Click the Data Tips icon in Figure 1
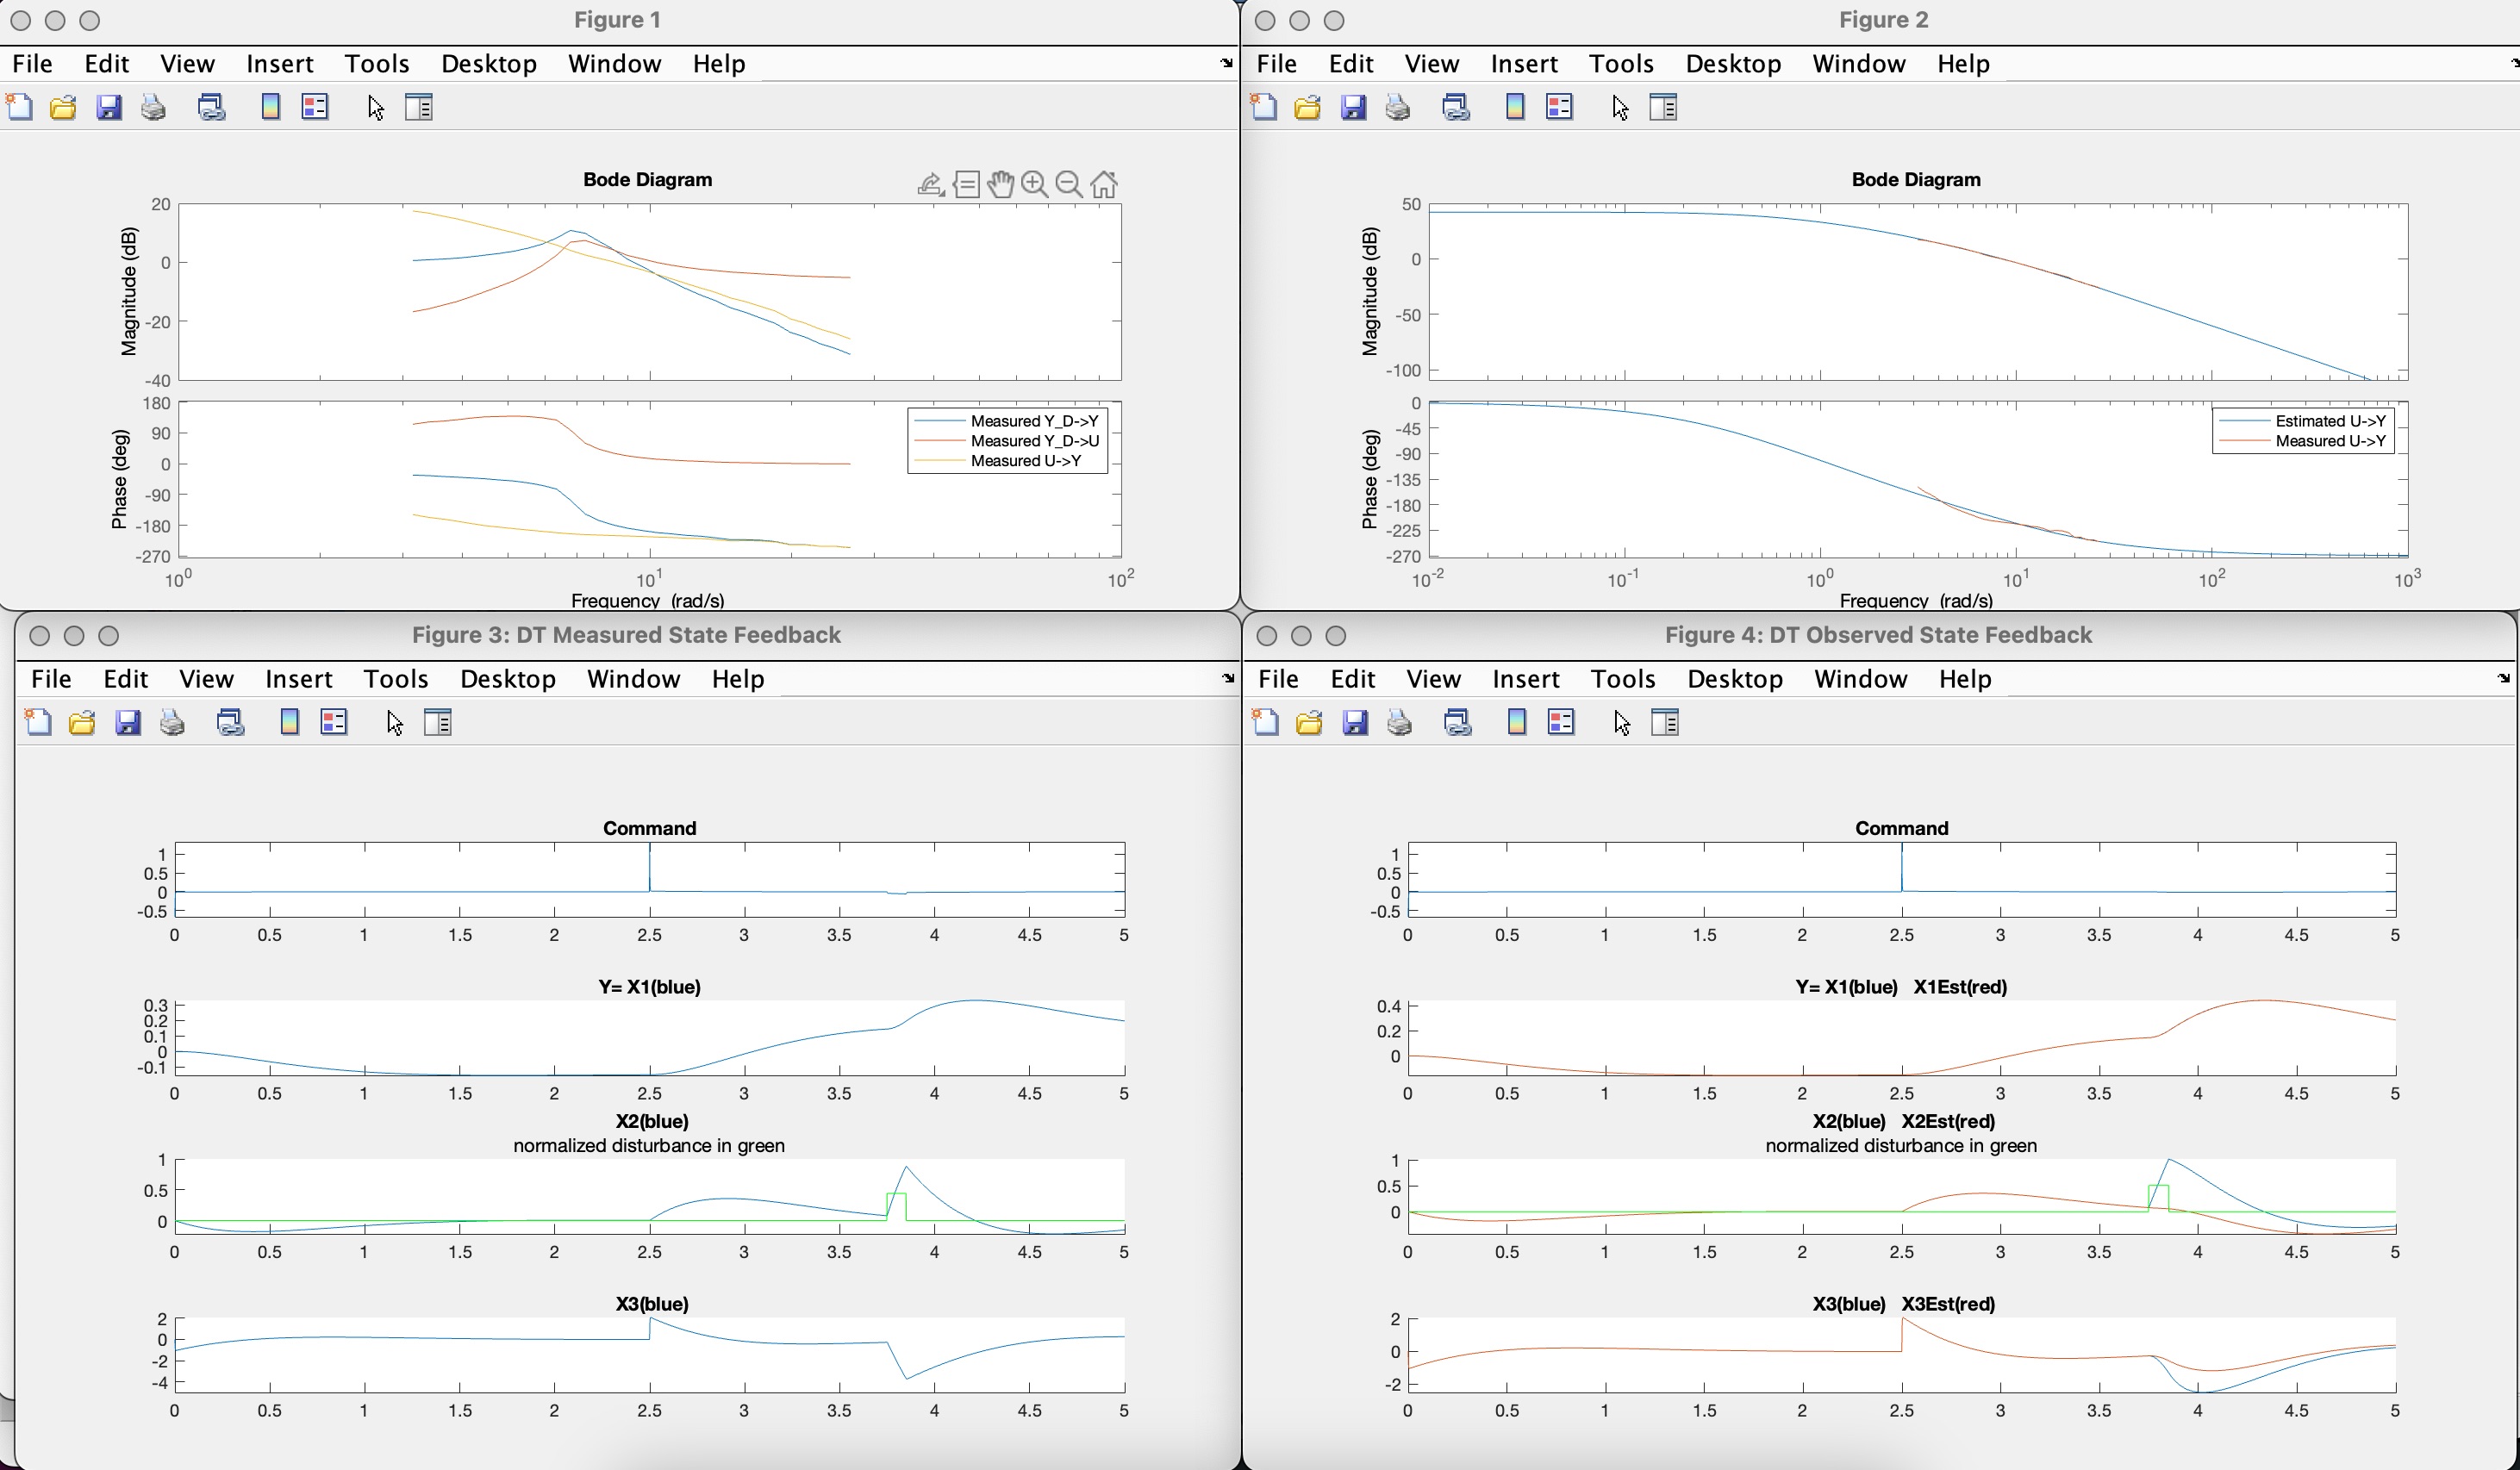This screenshot has width=2520, height=1470. point(966,184)
